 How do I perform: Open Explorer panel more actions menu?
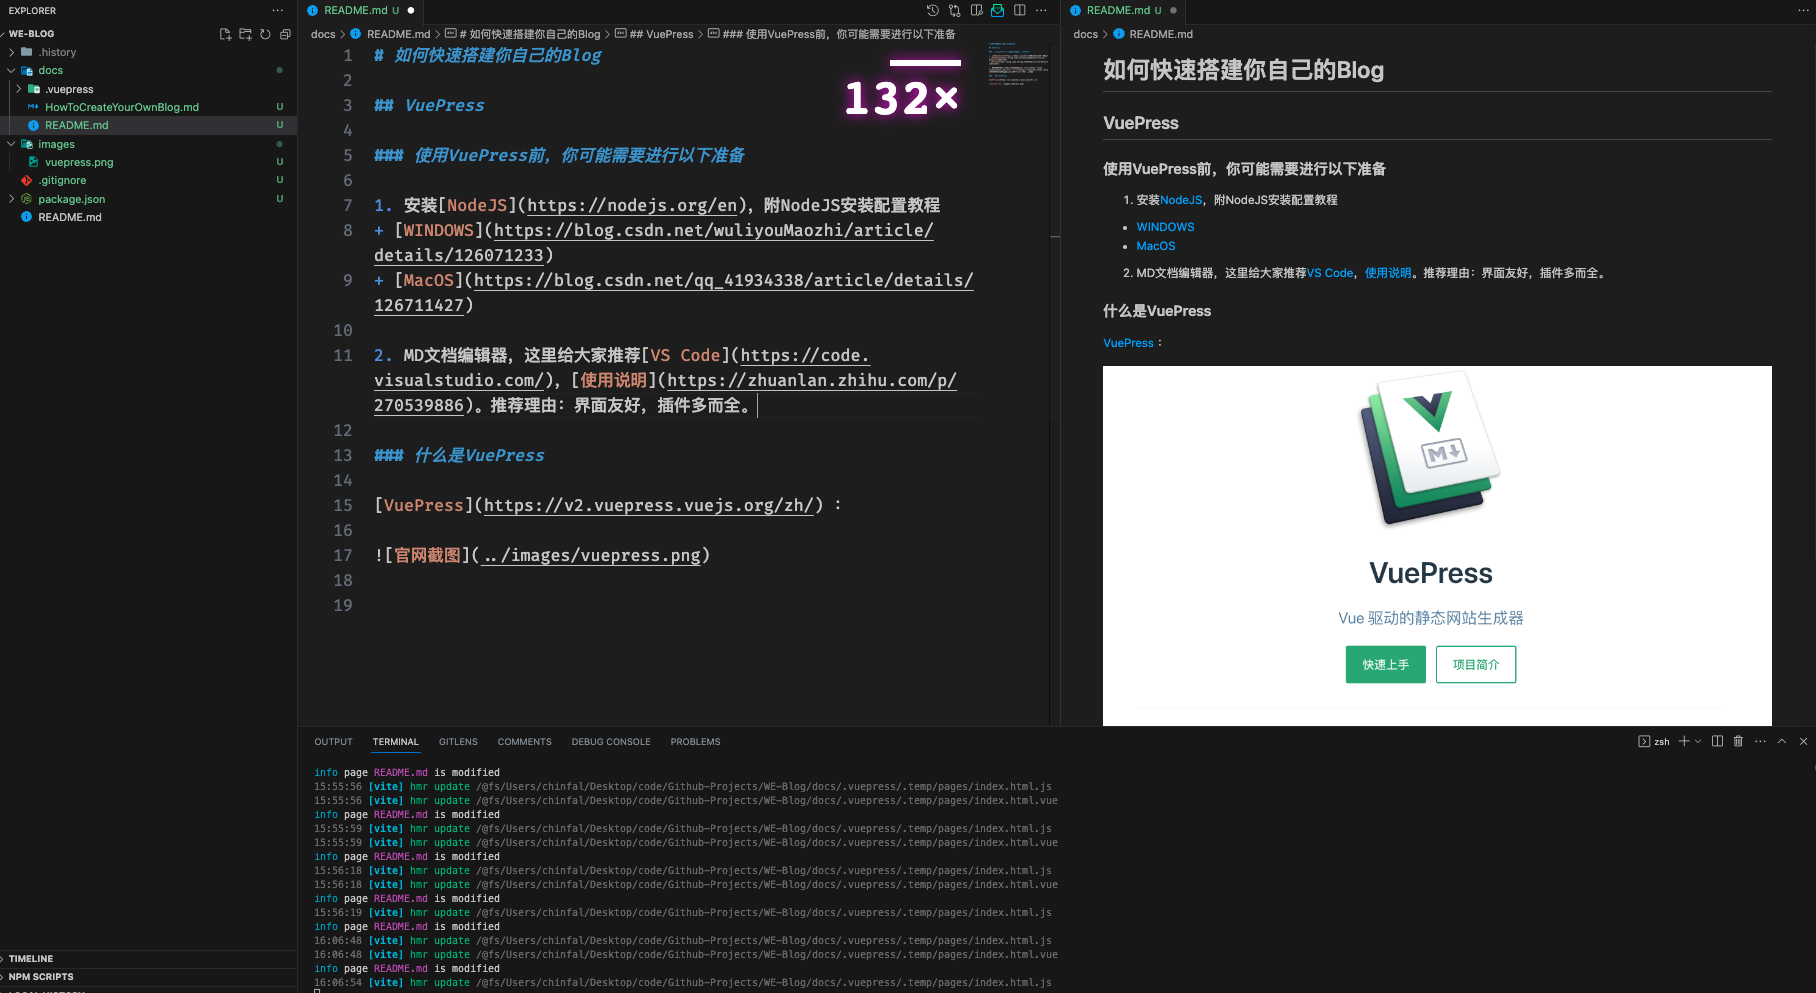(x=278, y=10)
